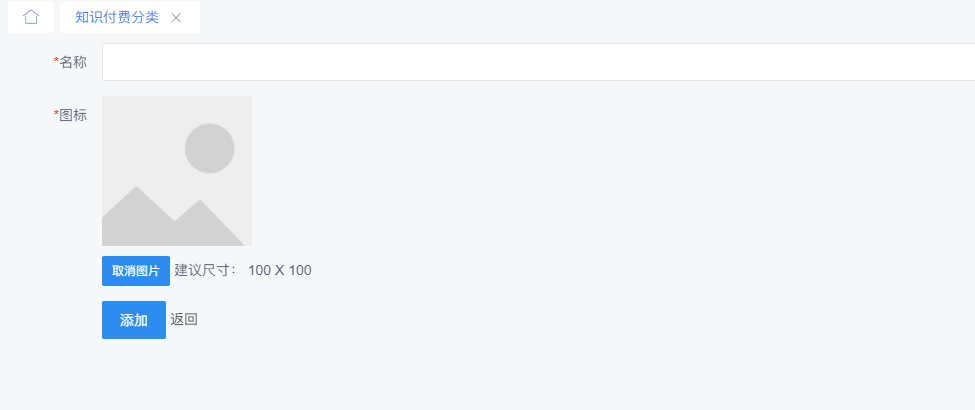Select the sun circle in placeholder image
The height and width of the screenshot is (410, 975).
209,148
